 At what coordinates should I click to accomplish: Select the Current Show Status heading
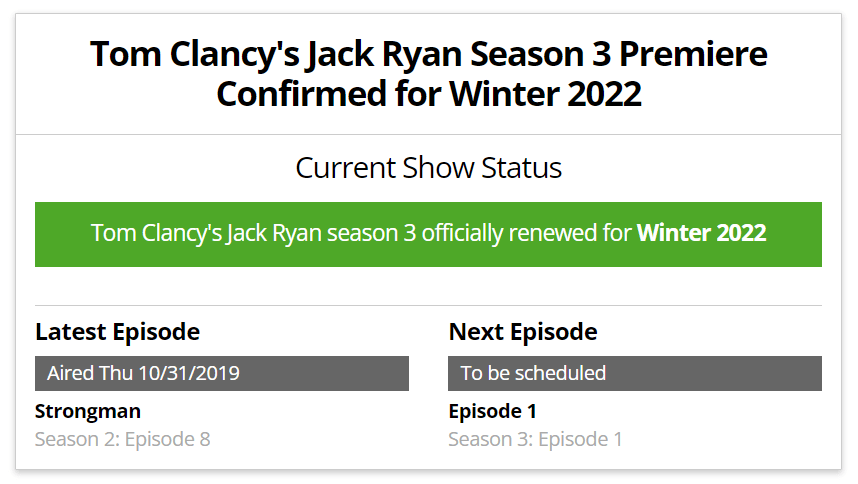click(x=428, y=167)
